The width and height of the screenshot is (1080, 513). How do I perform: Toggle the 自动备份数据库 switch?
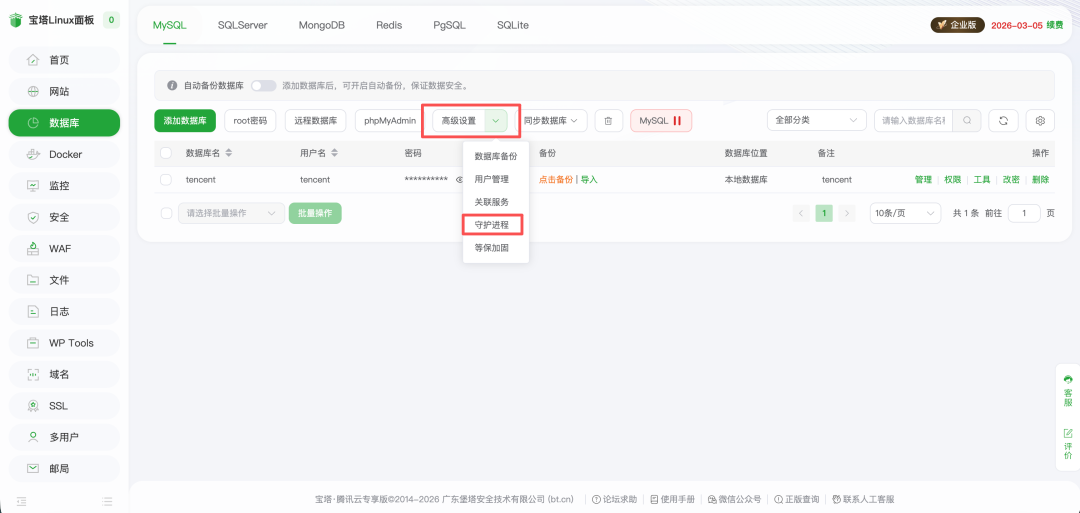click(x=263, y=86)
